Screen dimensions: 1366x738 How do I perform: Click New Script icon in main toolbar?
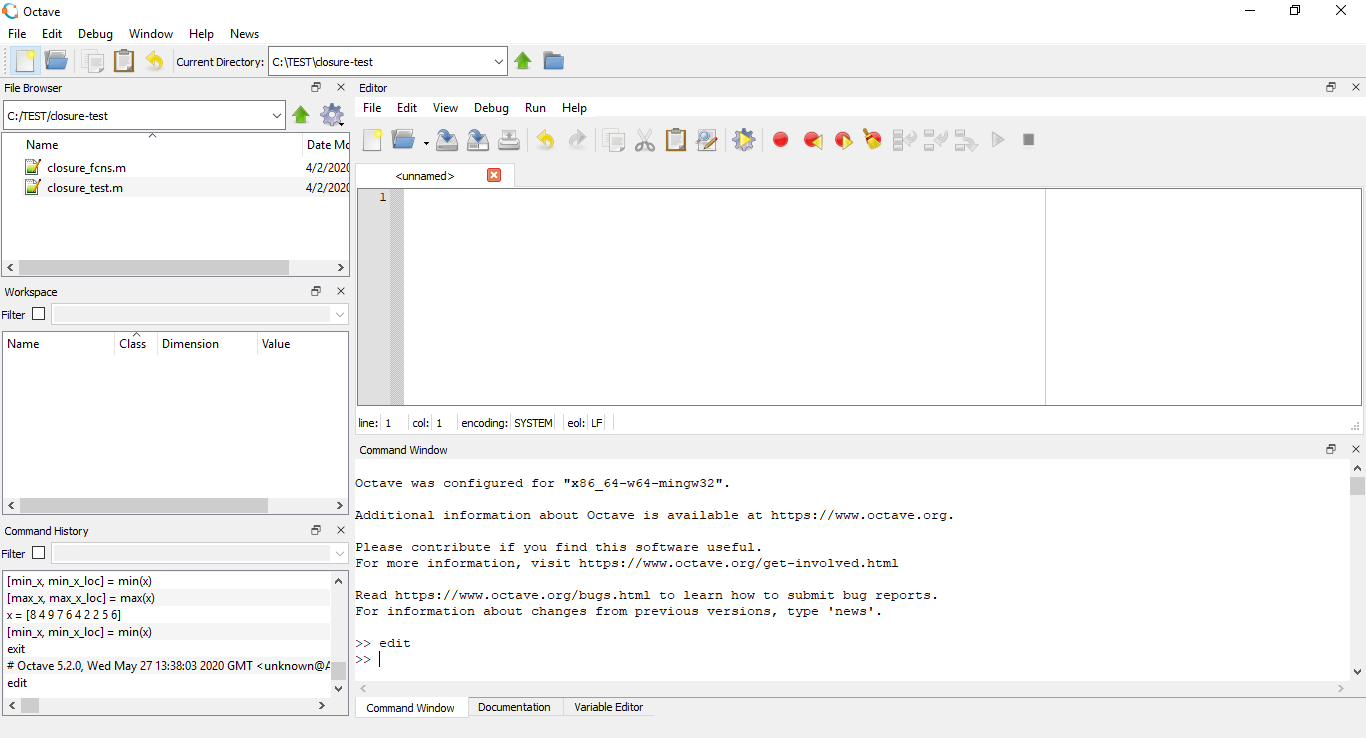click(x=25, y=61)
